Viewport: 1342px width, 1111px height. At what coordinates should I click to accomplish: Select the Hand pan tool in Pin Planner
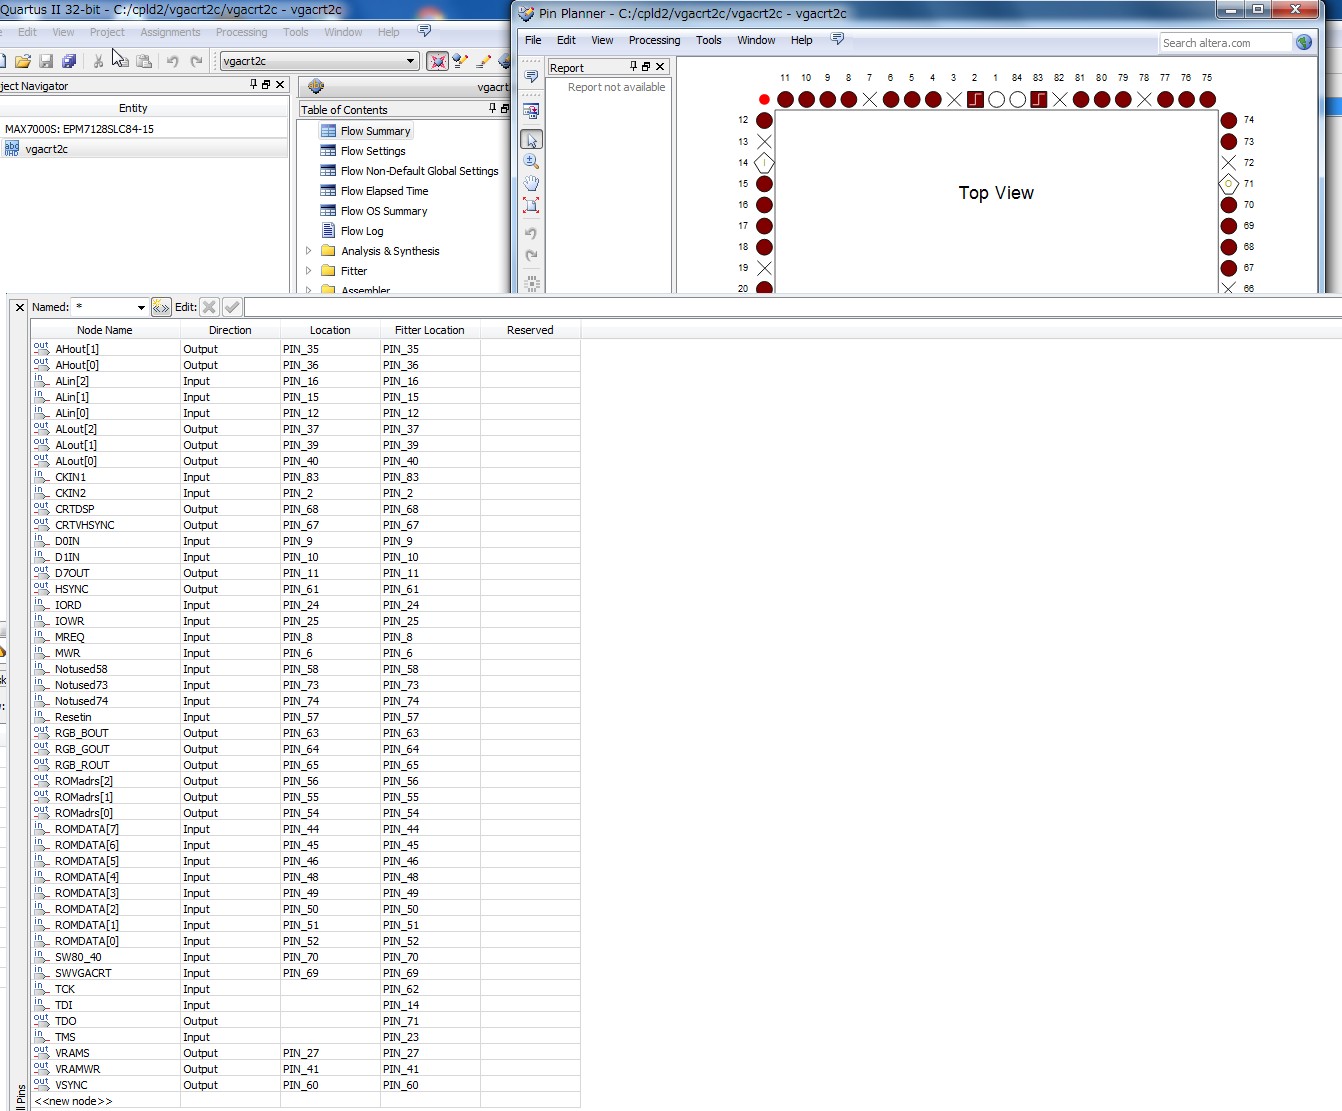click(531, 183)
